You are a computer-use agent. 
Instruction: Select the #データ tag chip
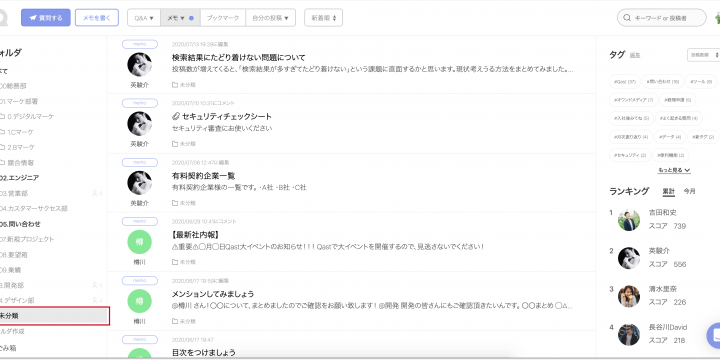[669, 136]
